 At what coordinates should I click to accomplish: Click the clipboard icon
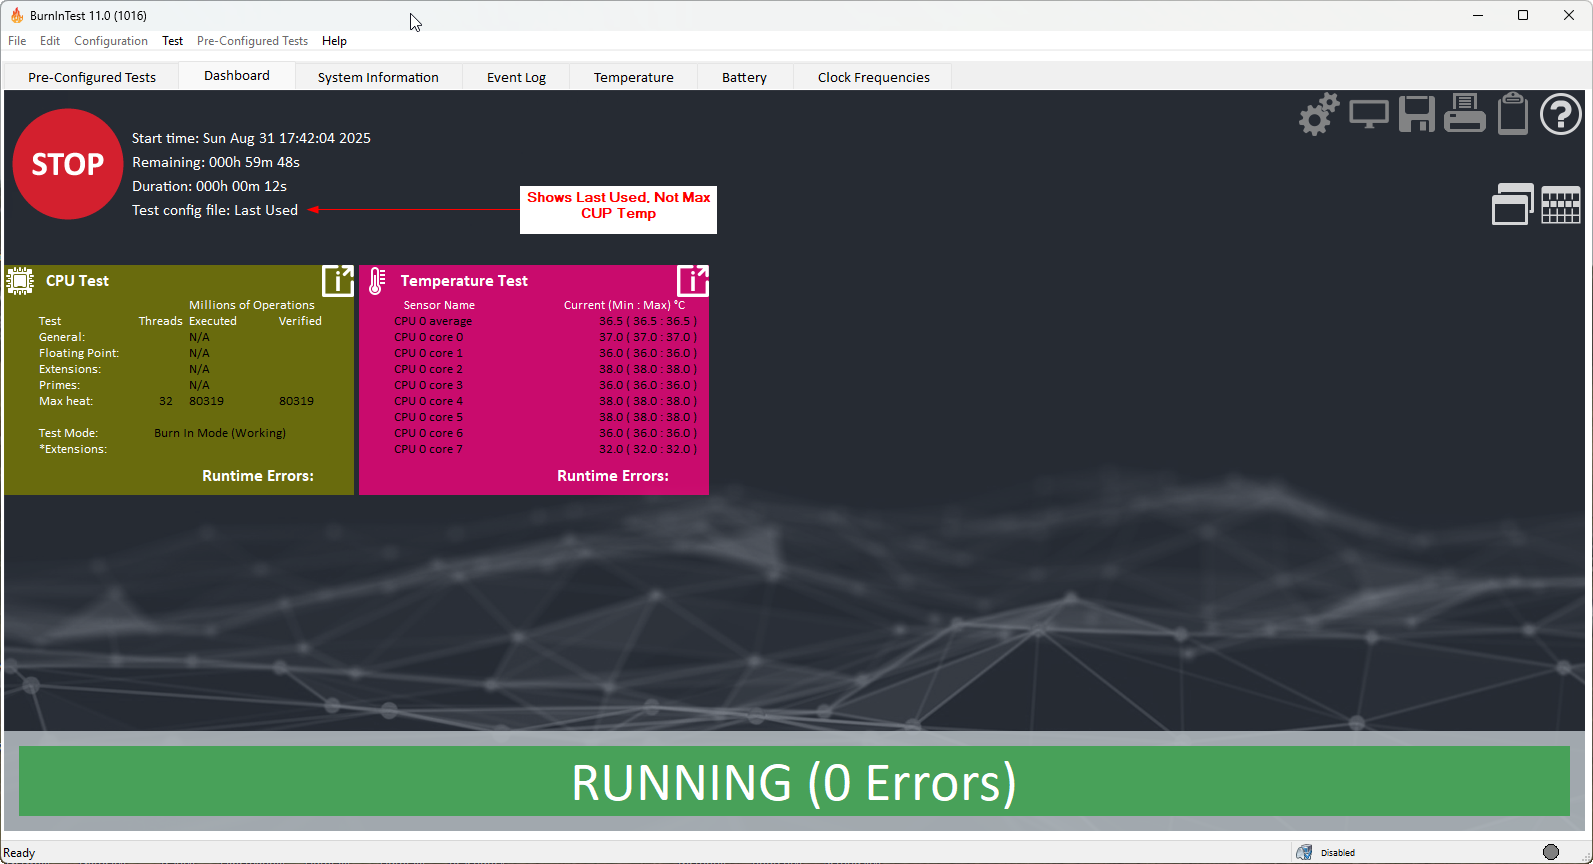[x=1513, y=113]
